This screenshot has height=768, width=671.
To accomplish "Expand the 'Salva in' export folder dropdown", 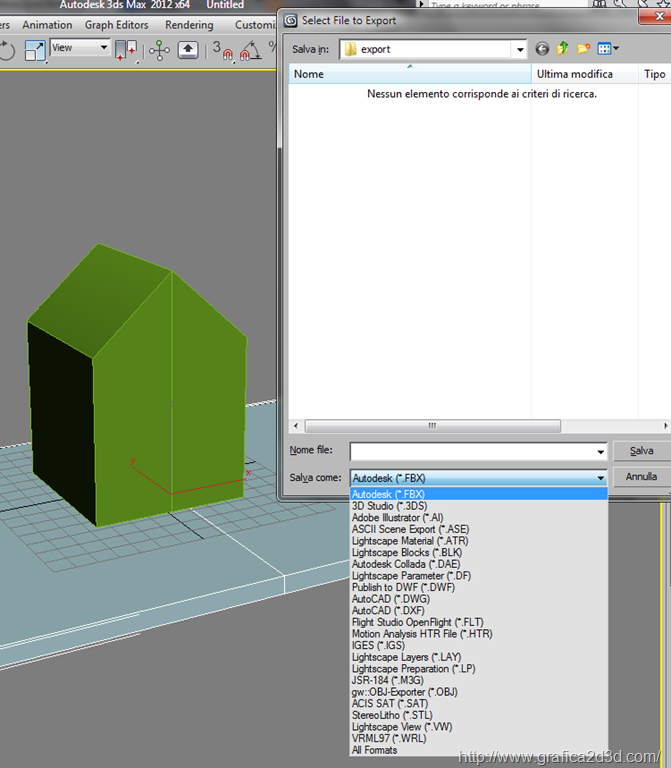I will click(x=519, y=49).
